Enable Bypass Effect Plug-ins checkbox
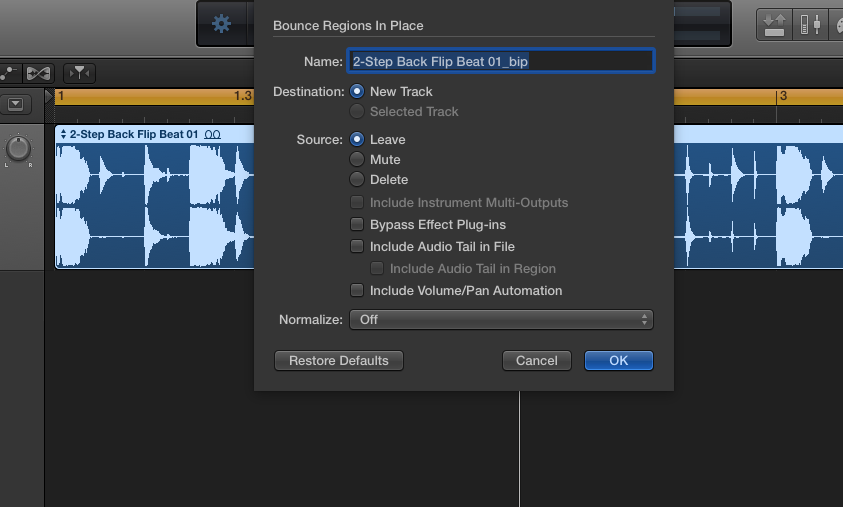The height and width of the screenshot is (507, 843). click(x=357, y=225)
